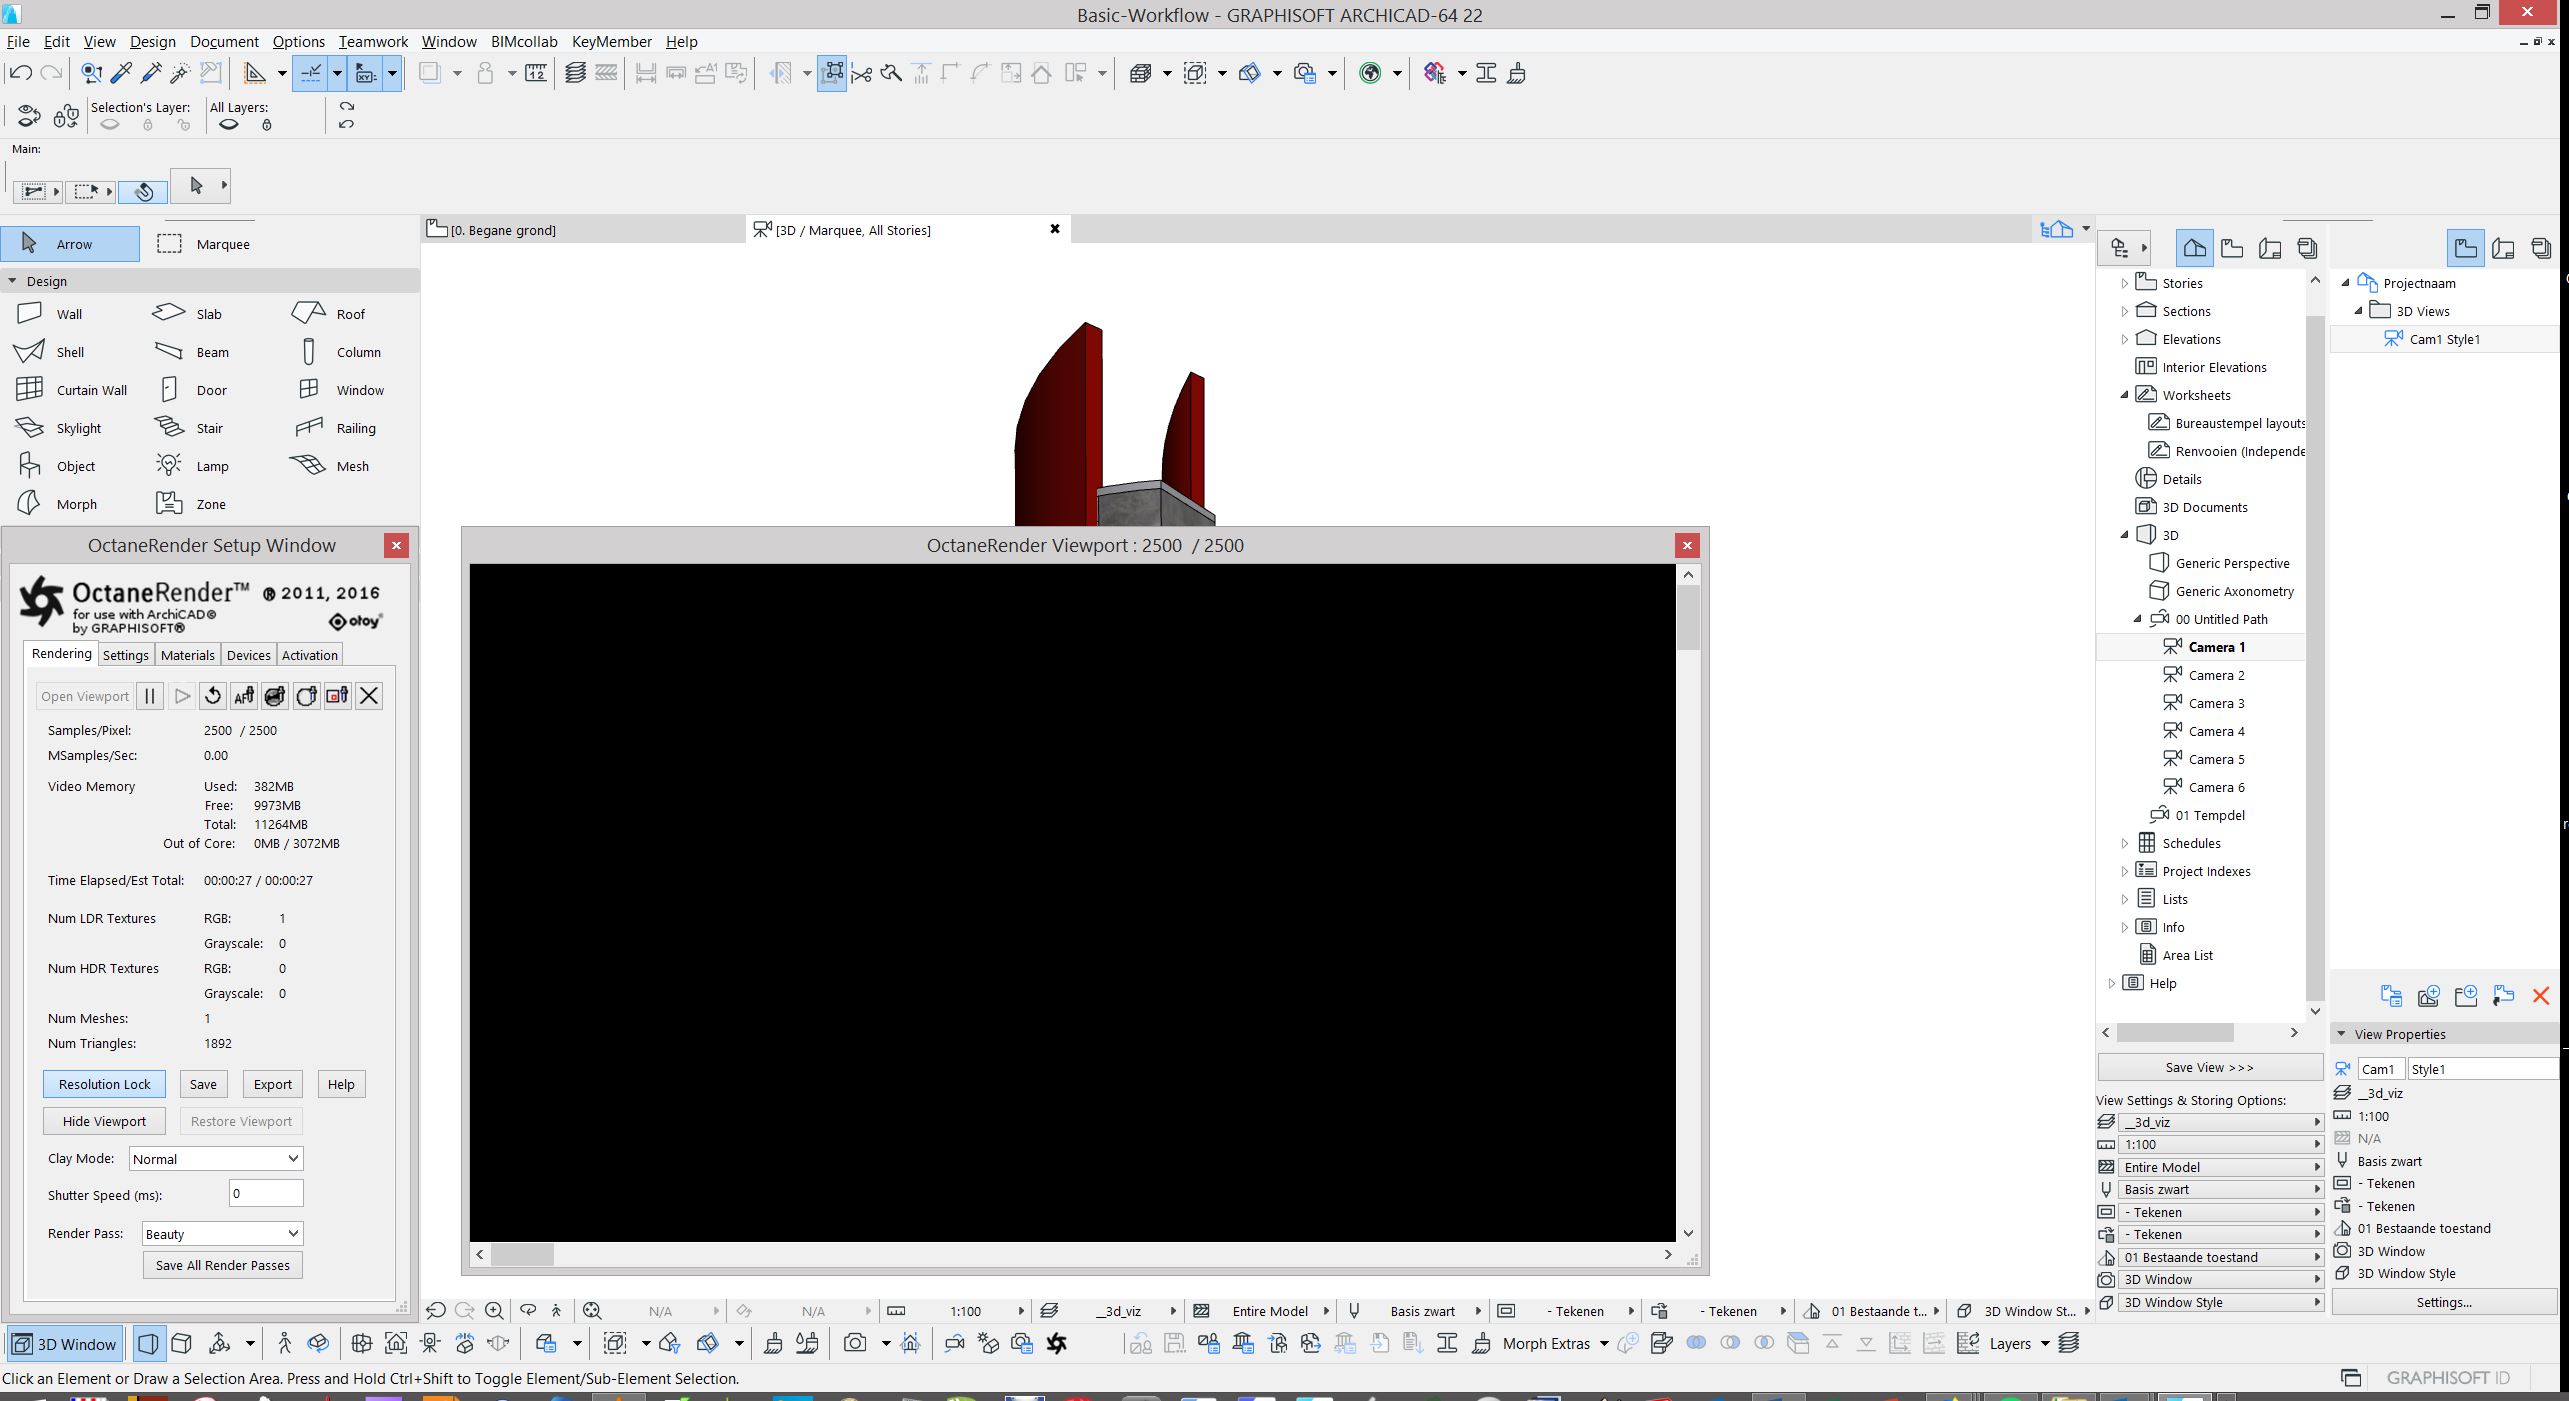Select the Slab tool
2569x1401 pixels.
click(188, 314)
